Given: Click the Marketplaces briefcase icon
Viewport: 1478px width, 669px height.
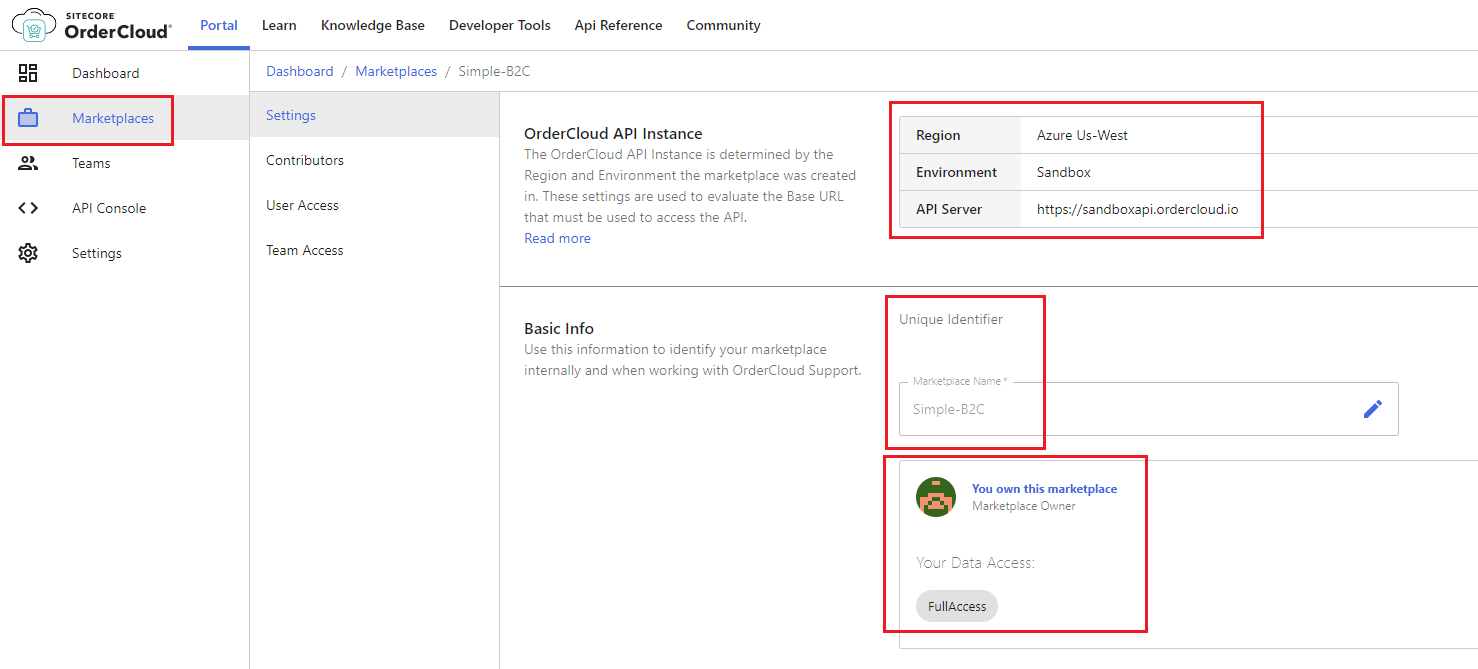Looking at the screenshot, I should (x=28, y=118).
